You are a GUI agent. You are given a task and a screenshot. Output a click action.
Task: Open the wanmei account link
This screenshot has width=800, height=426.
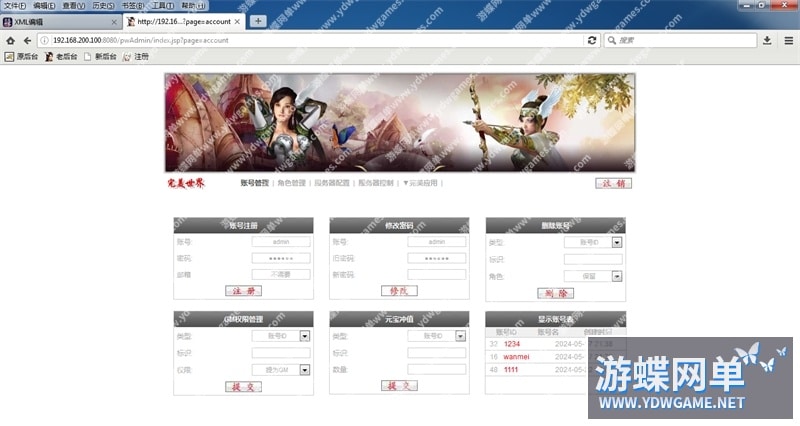516,356
